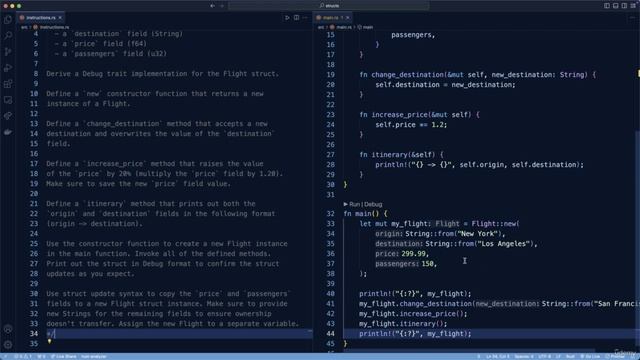Close the main.rs tab
This screenshot has width=640, height=360.
(348, 18)
